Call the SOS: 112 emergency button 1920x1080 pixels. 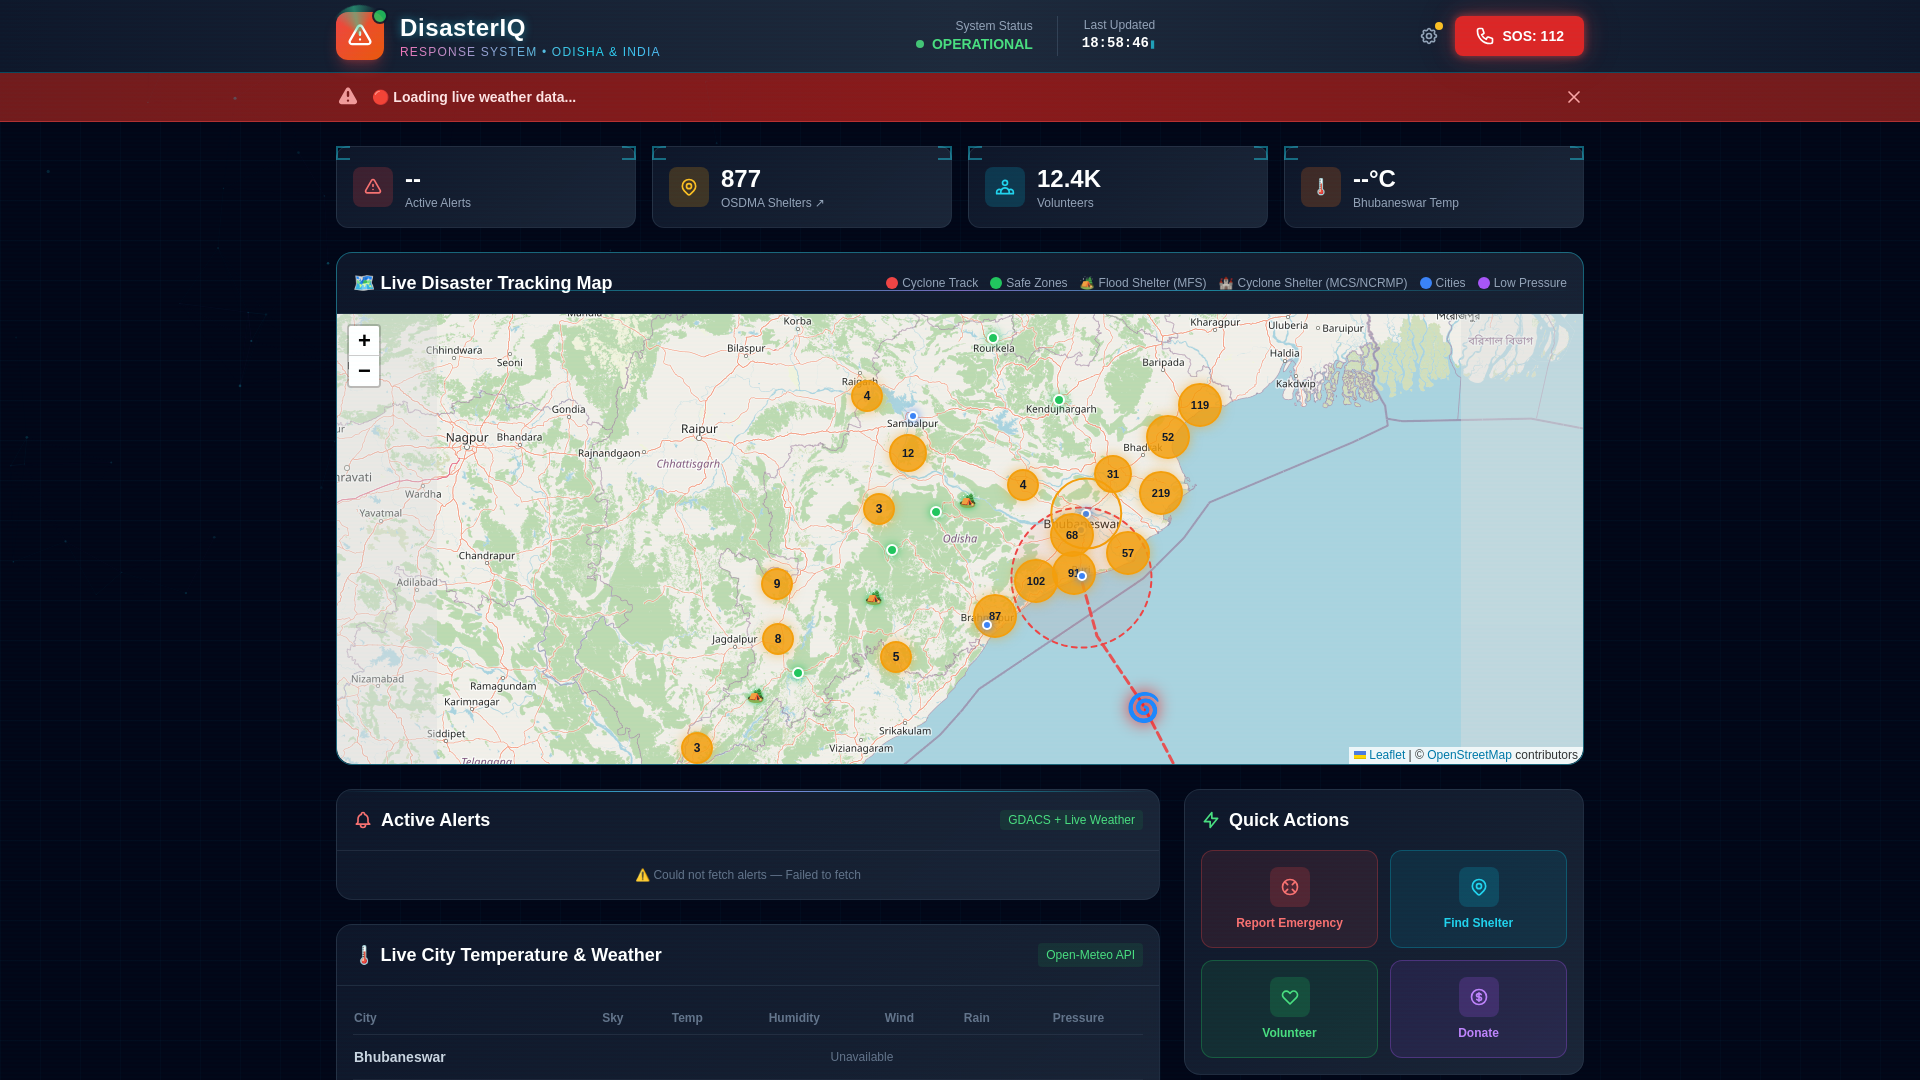tap(1519, 36)
